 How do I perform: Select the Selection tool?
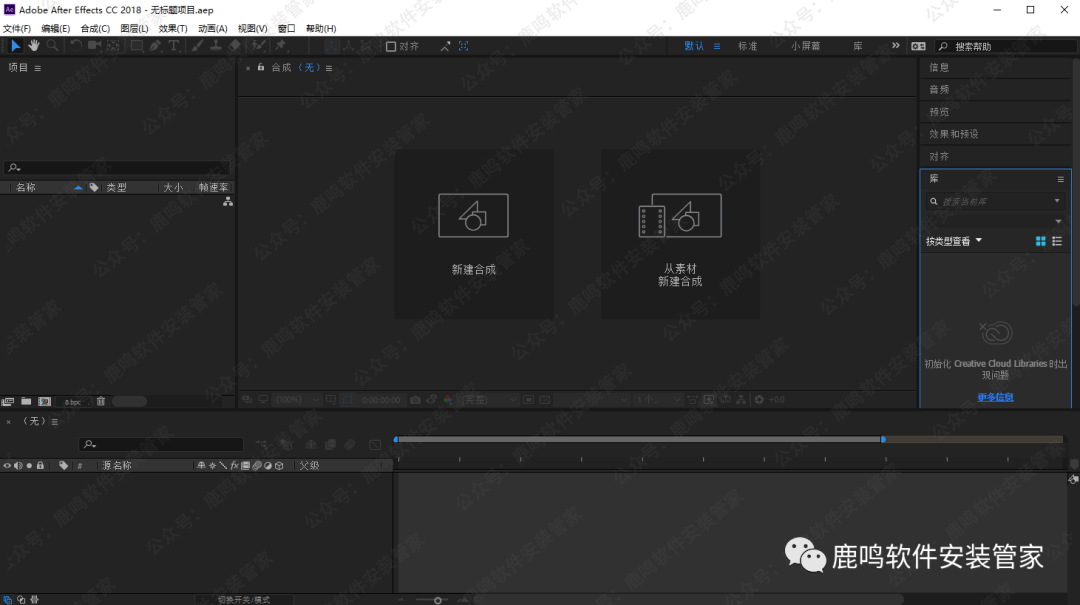coord(16,46)
